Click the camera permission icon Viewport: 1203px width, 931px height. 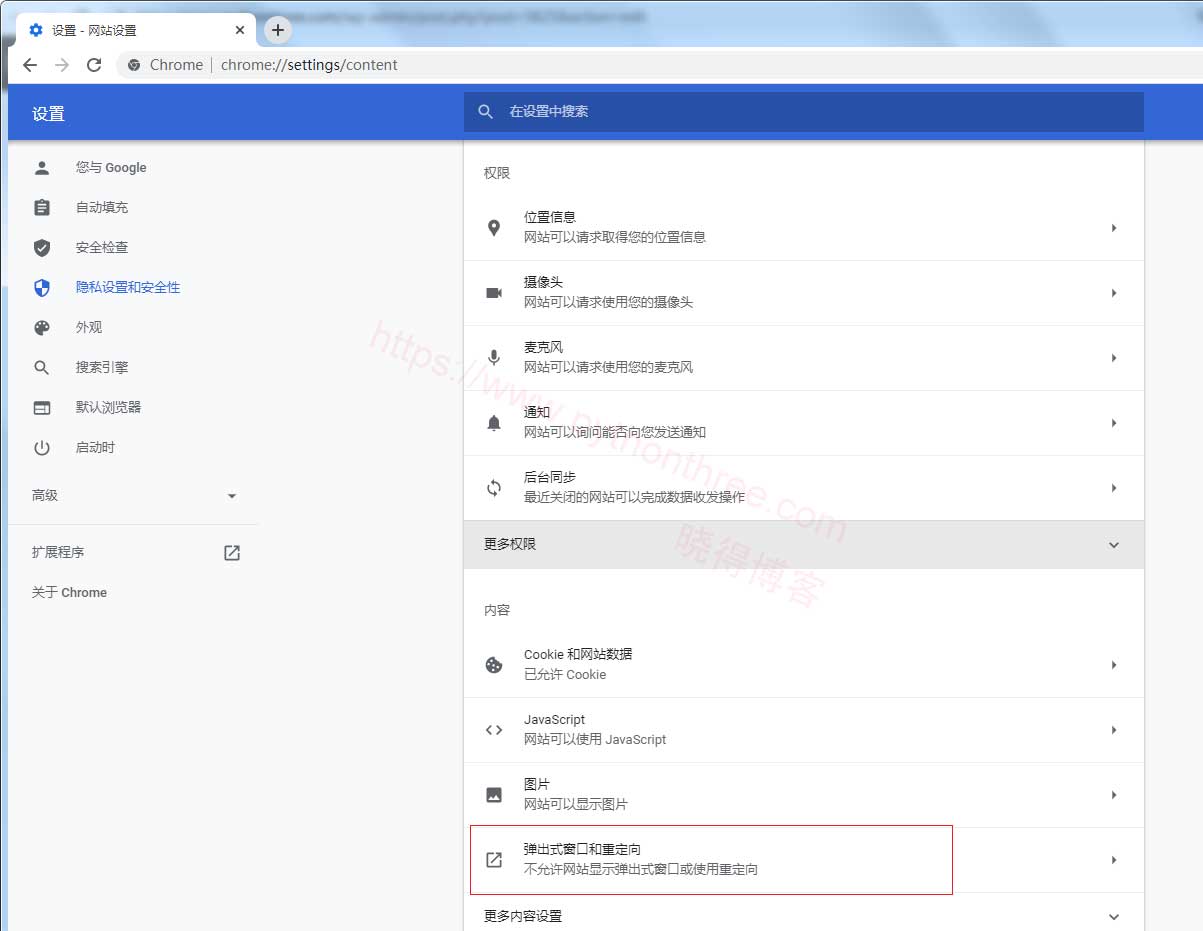click(x=493, y=292)
